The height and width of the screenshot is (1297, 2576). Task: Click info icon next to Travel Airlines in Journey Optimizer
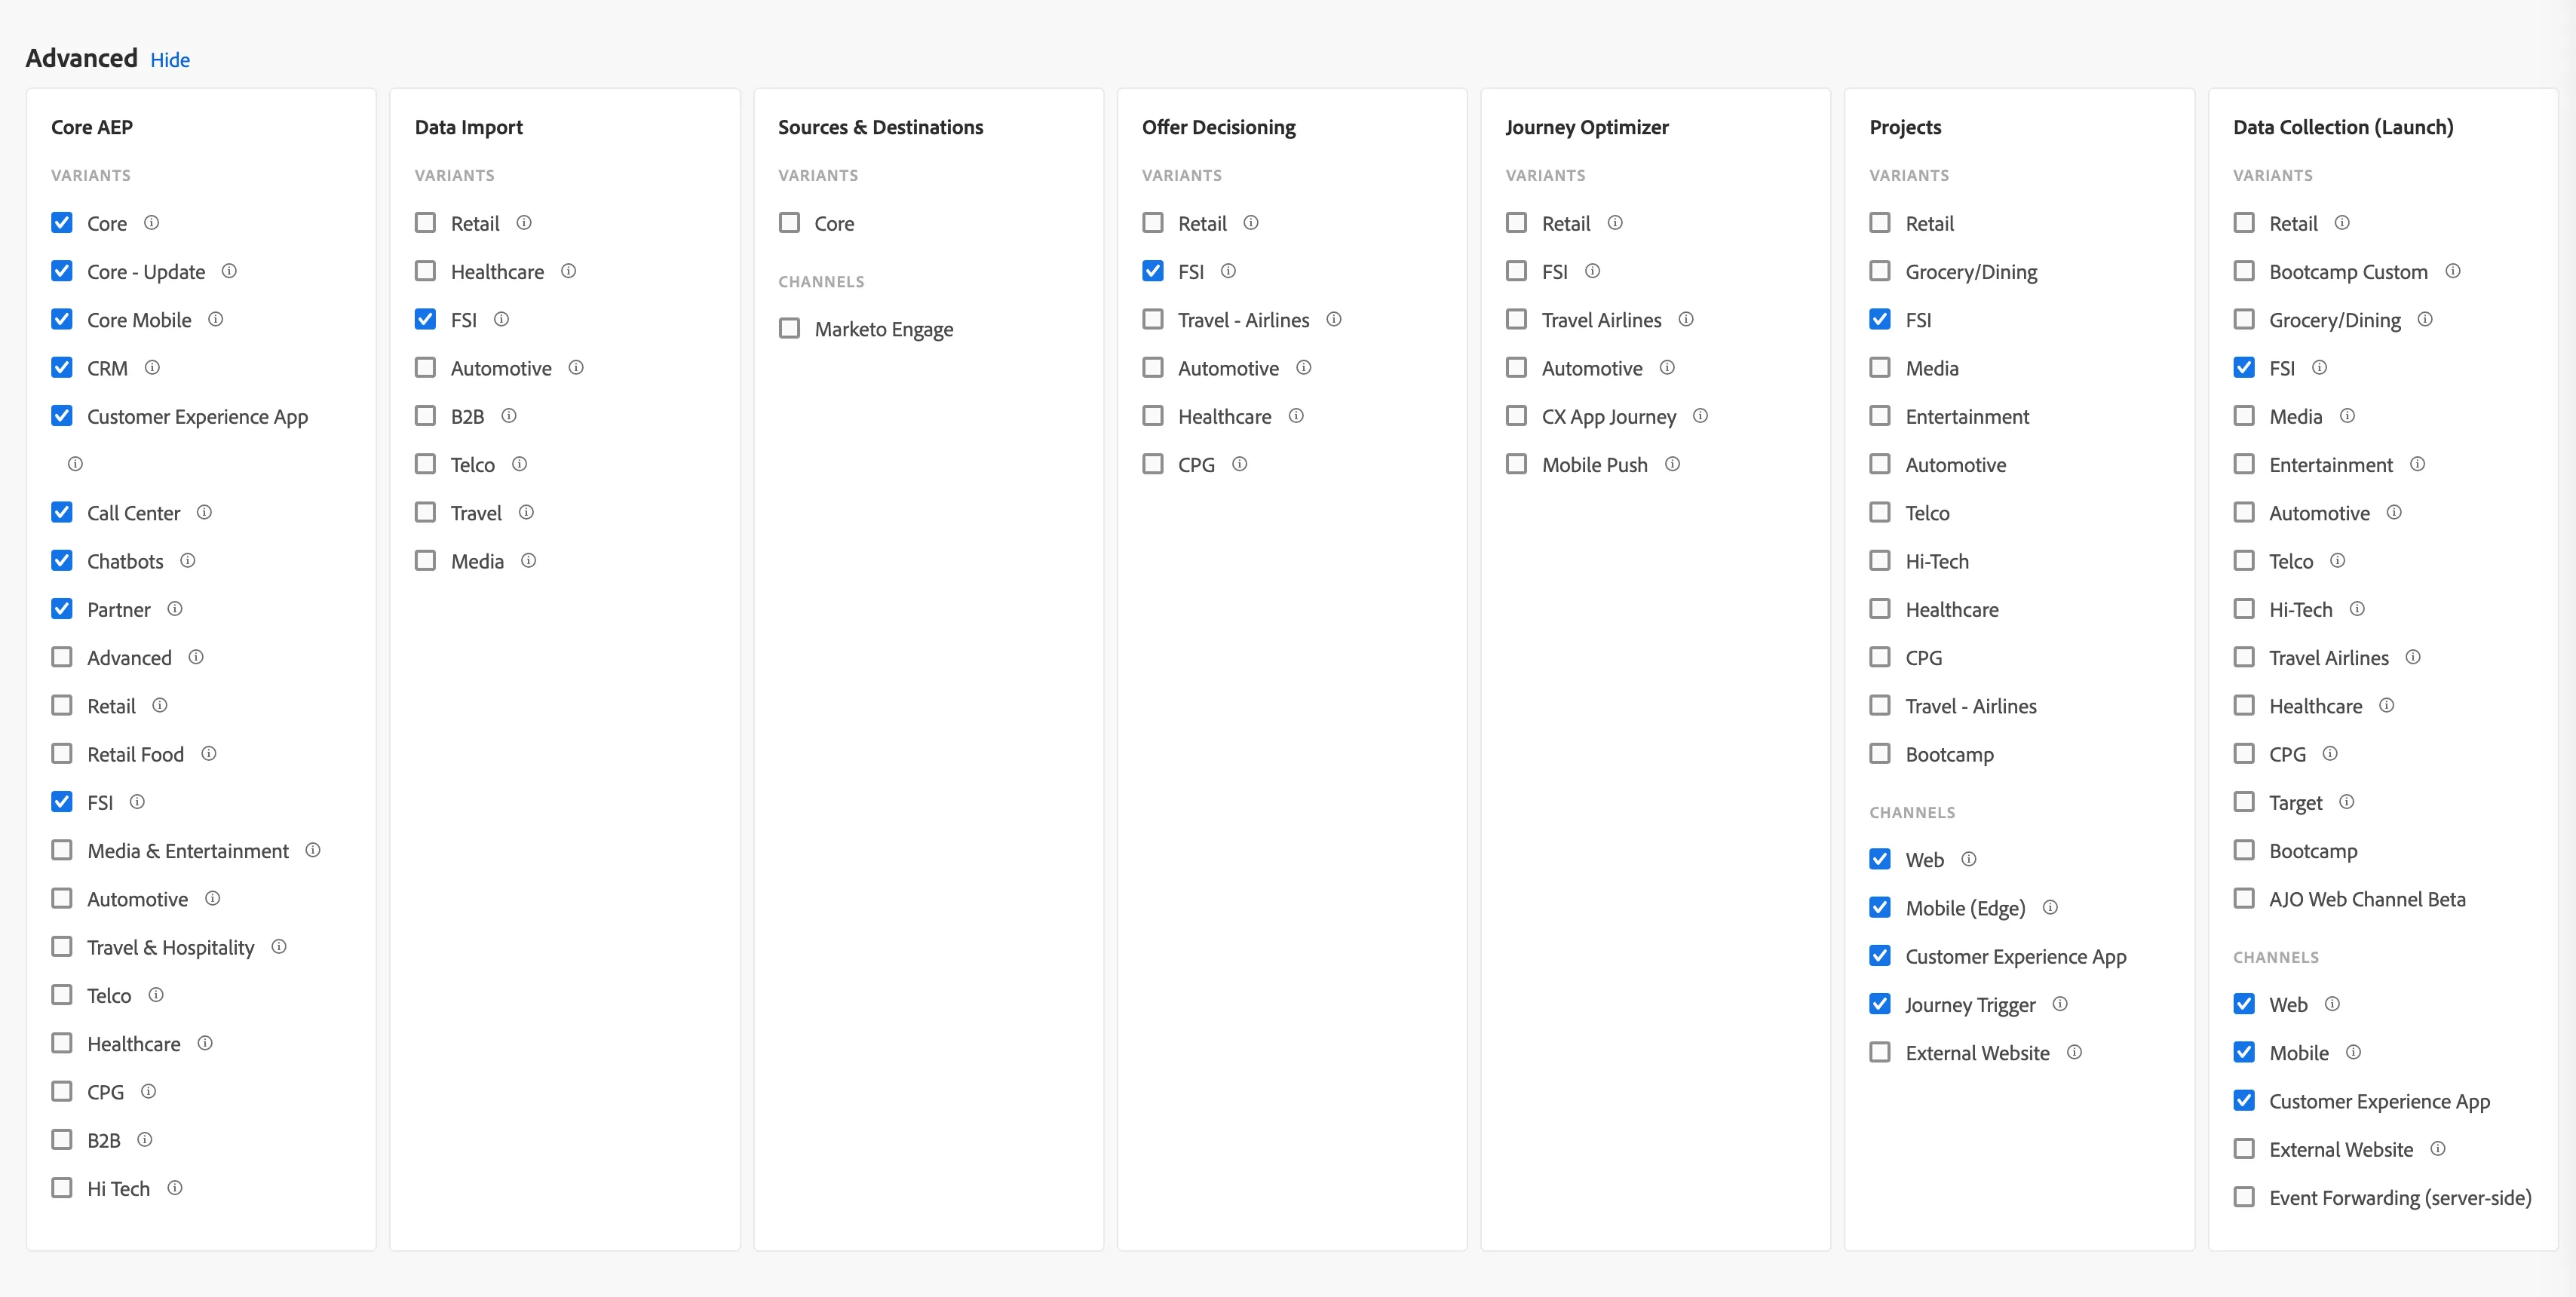[1686, 319]
